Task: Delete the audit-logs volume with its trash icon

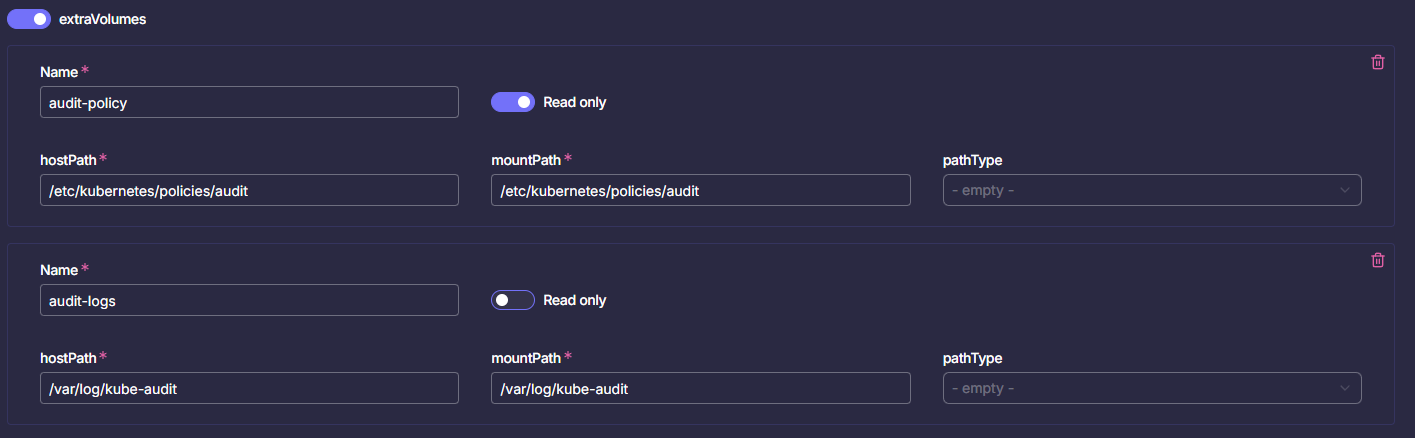Action: tap(1377, 260)
